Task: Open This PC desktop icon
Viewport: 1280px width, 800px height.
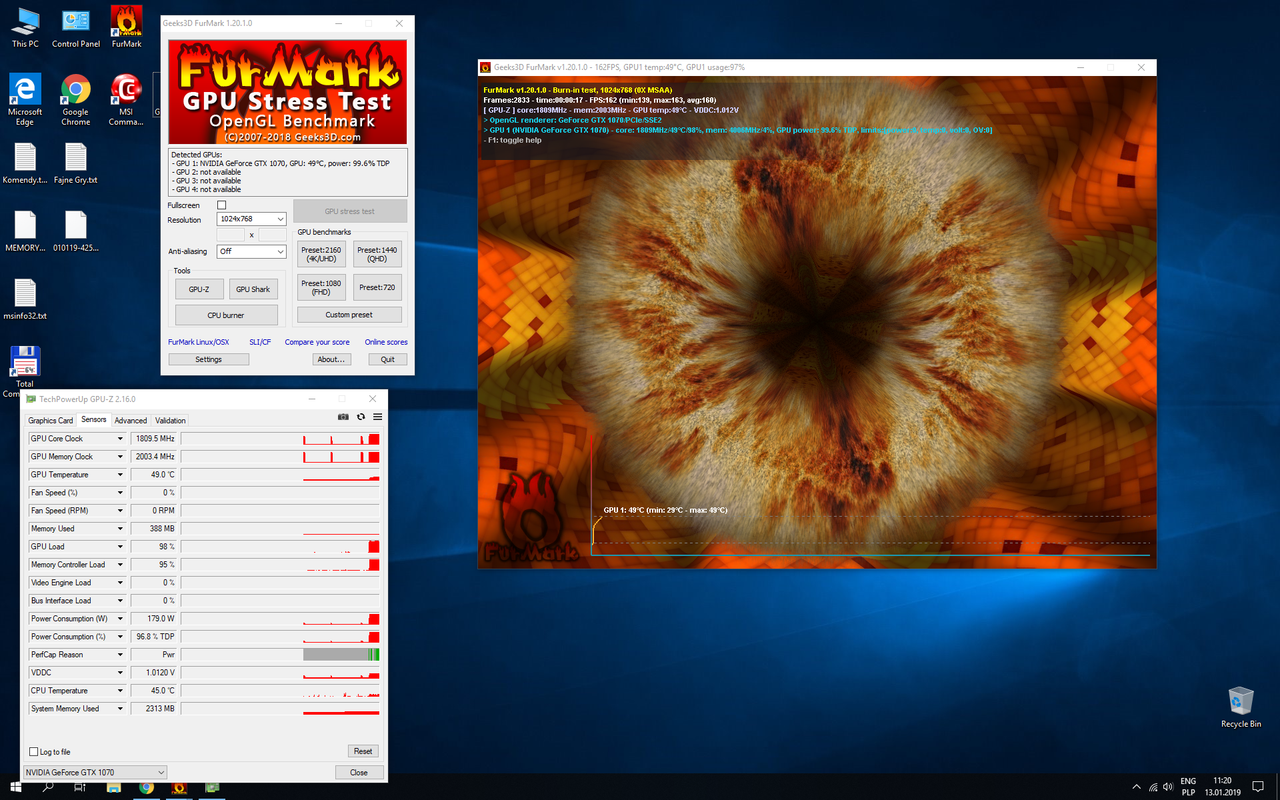Action: (x=25, y=28)
